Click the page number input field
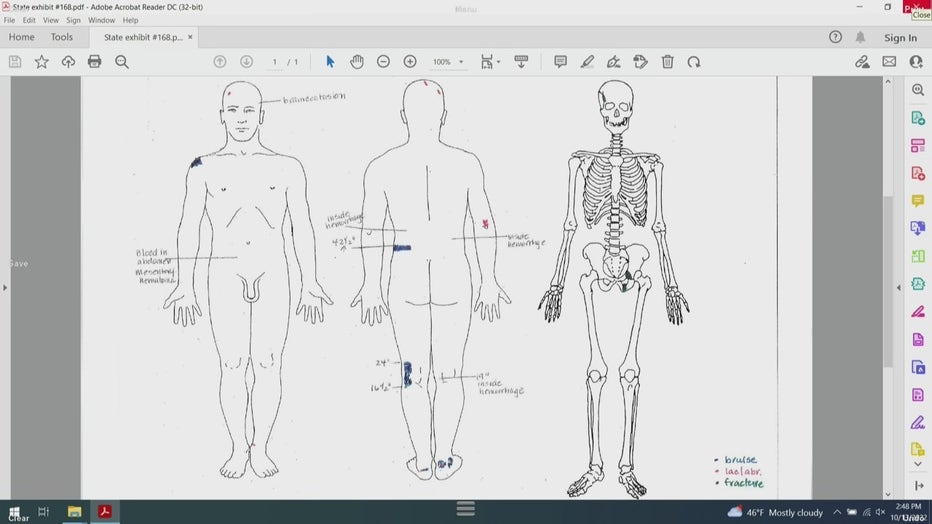 275,62
